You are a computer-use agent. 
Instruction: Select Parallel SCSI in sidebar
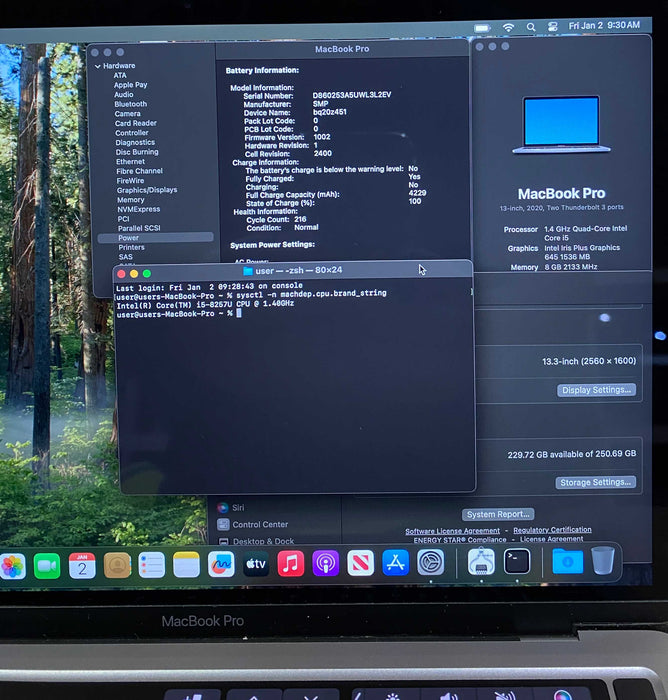(x=139, y=228)
